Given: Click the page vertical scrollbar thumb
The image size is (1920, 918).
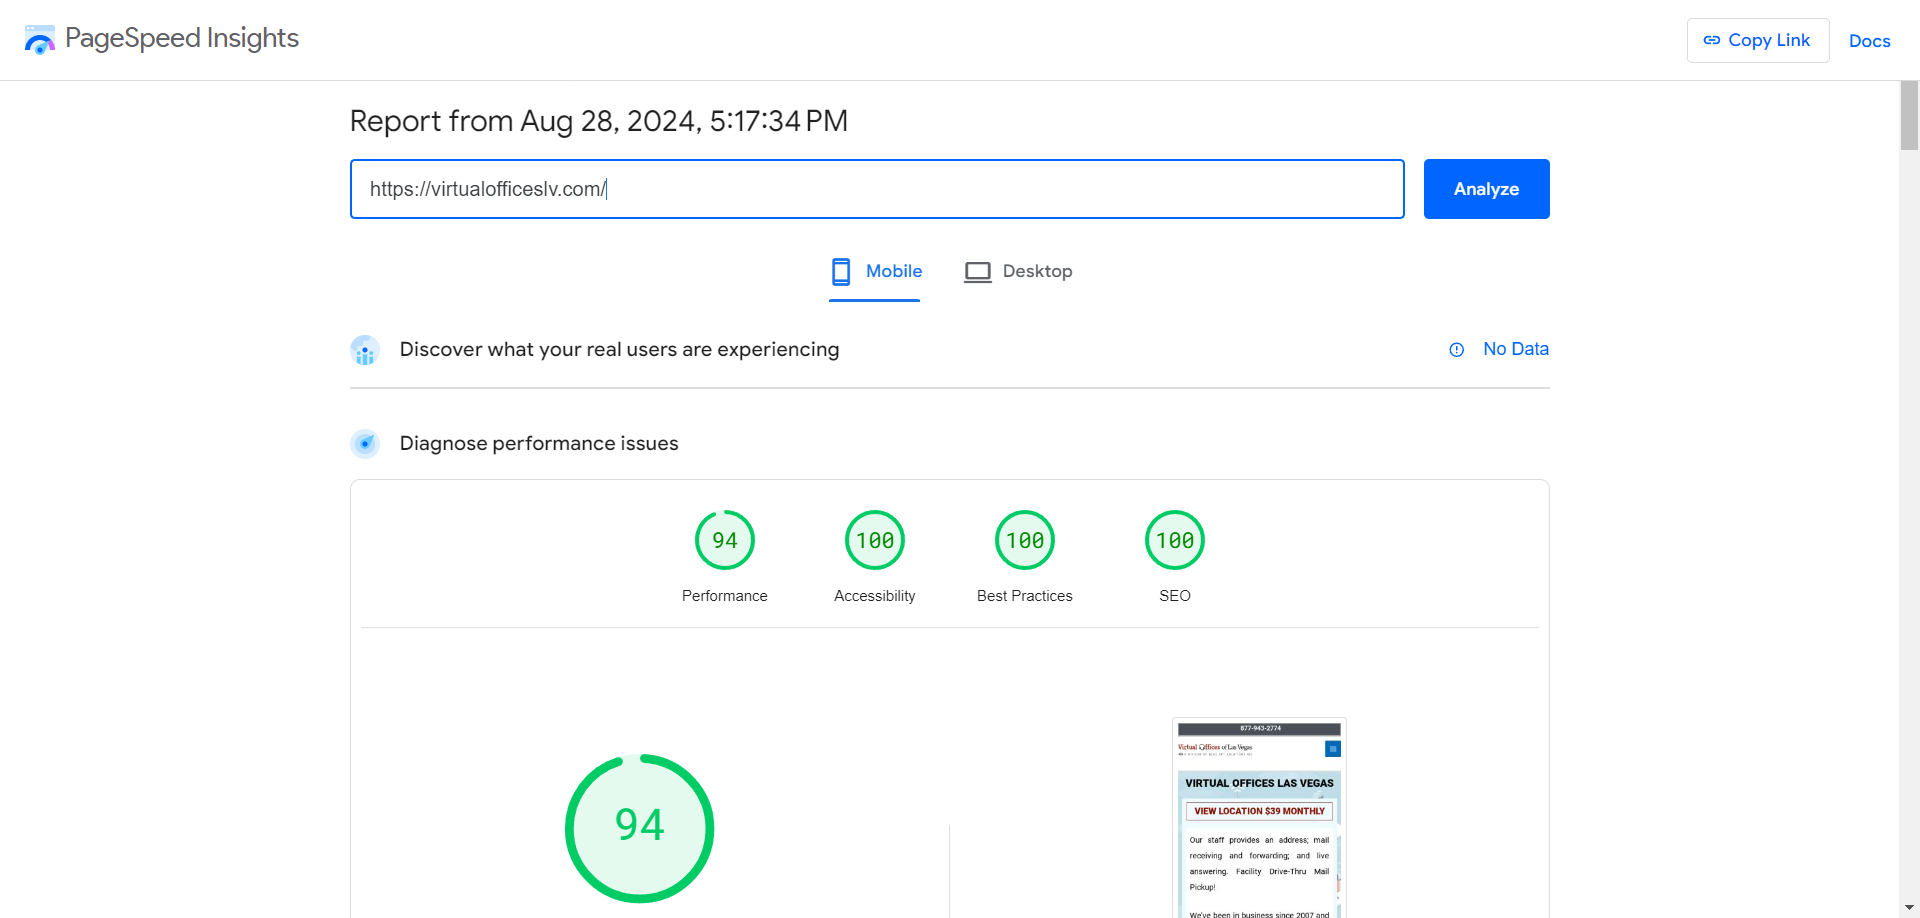Looking at the screenshot, I should (x=1909, y=115).
